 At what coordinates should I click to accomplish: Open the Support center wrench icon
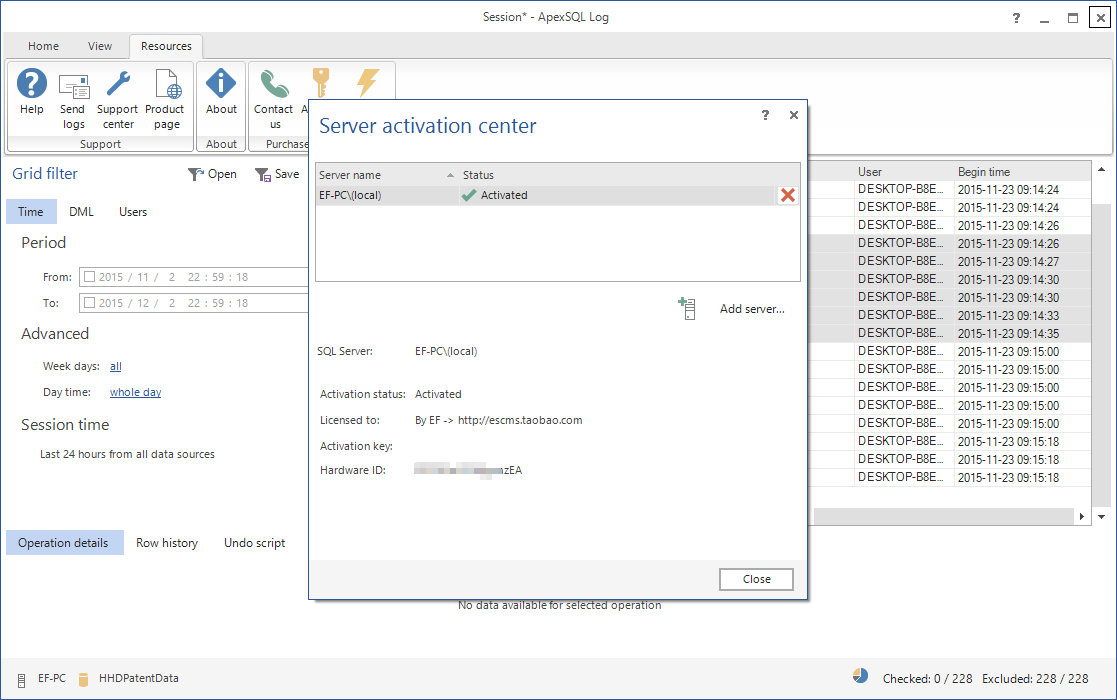coord(118,83)
